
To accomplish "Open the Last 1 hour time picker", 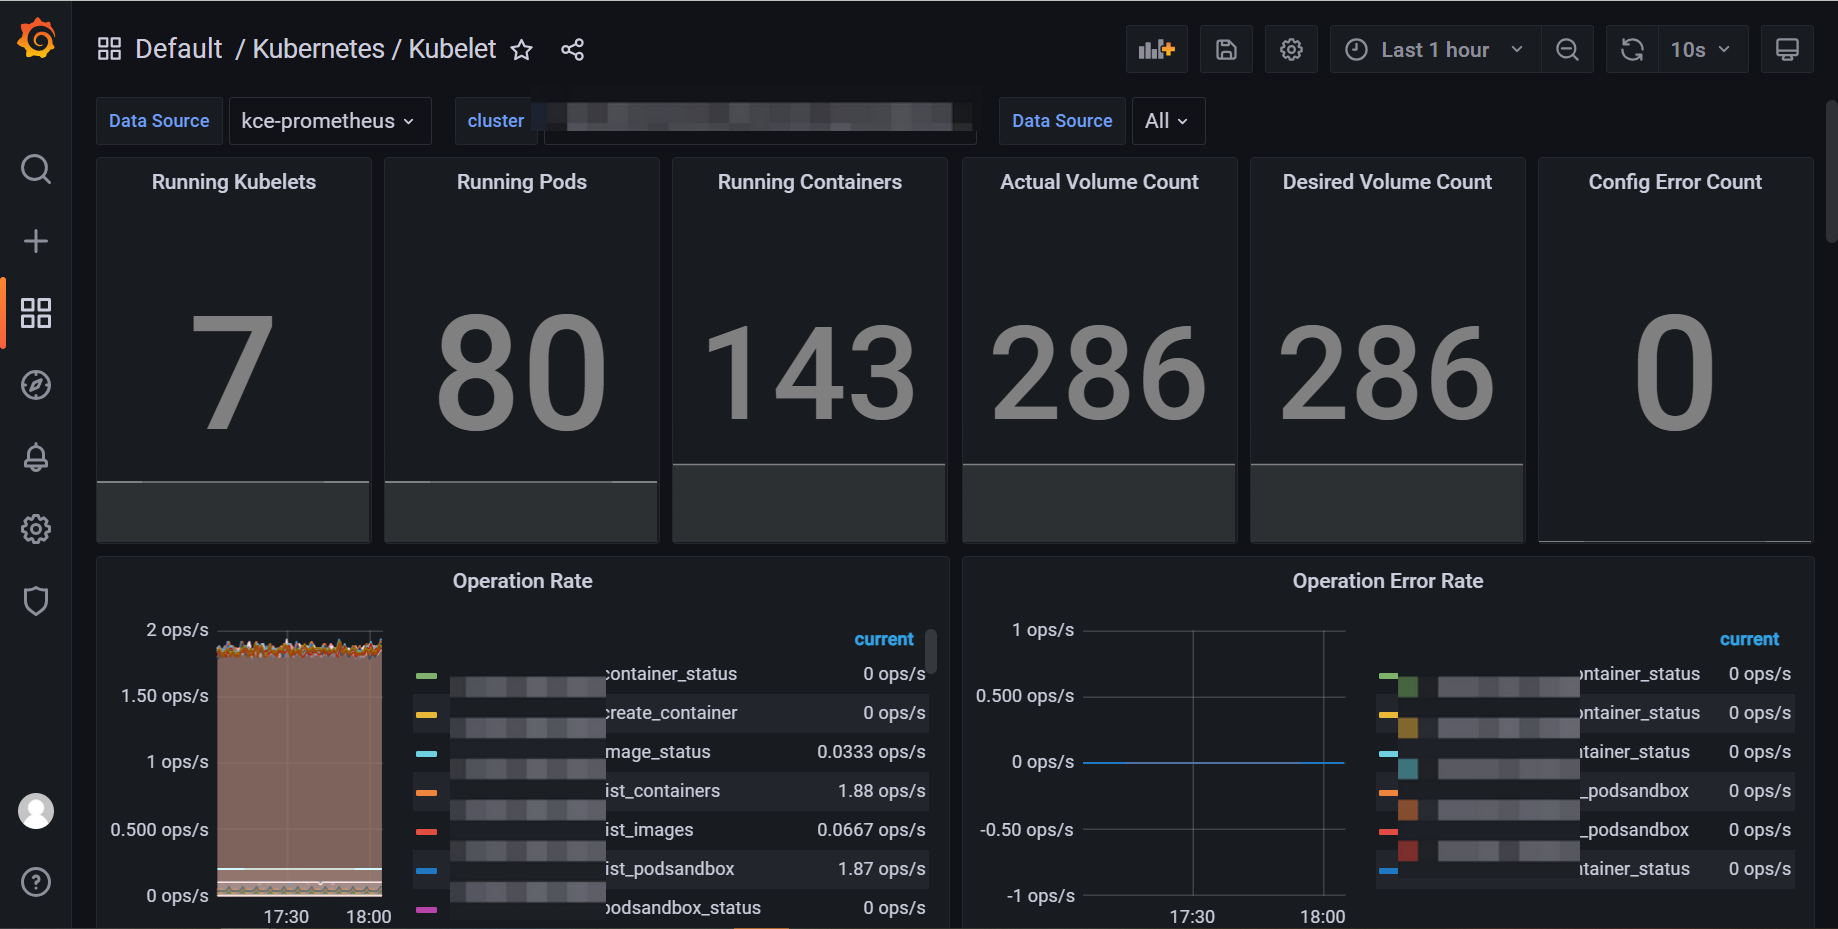I will pos(1434,50).
